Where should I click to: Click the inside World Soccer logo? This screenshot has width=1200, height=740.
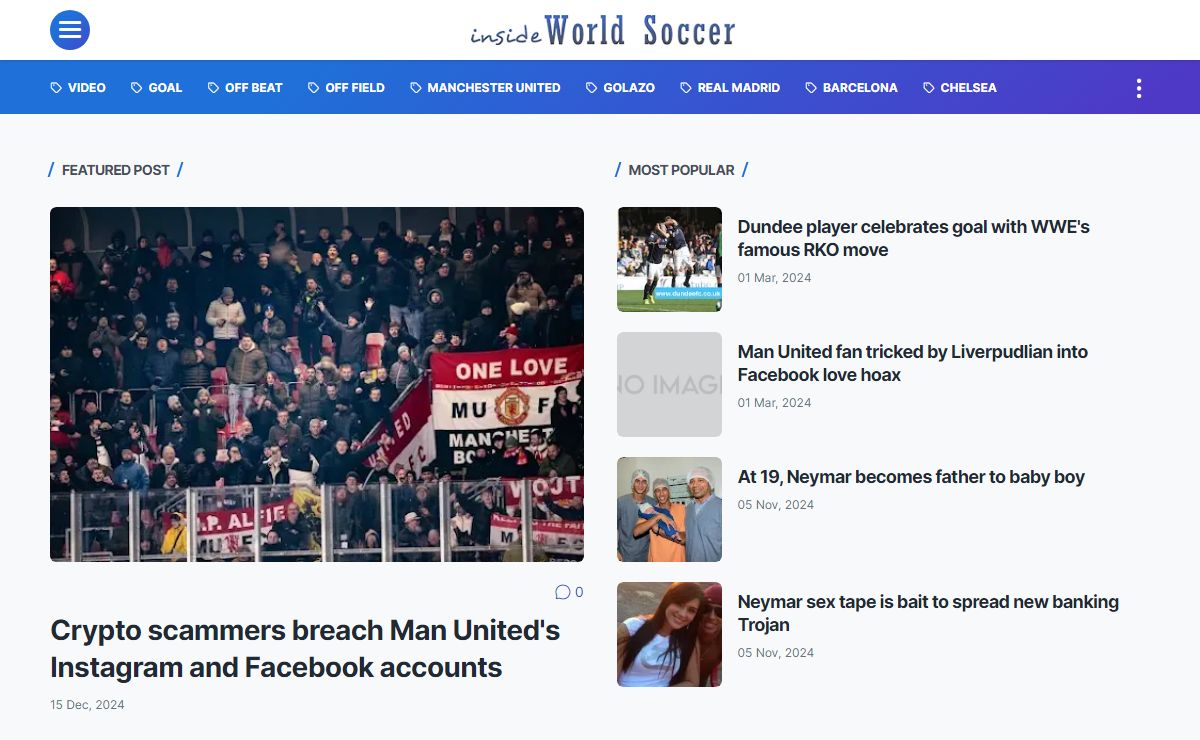click(603, 31)
